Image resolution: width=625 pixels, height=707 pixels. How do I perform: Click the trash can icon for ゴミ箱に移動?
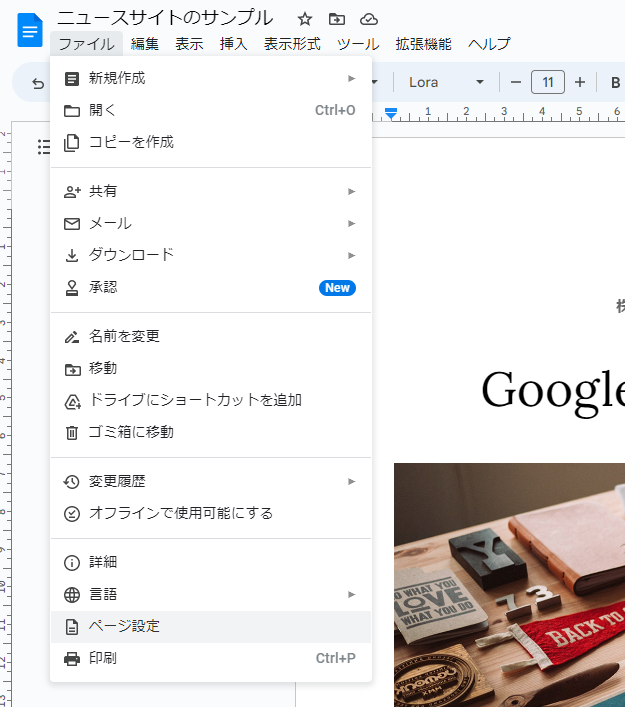[x=72, y=433]
